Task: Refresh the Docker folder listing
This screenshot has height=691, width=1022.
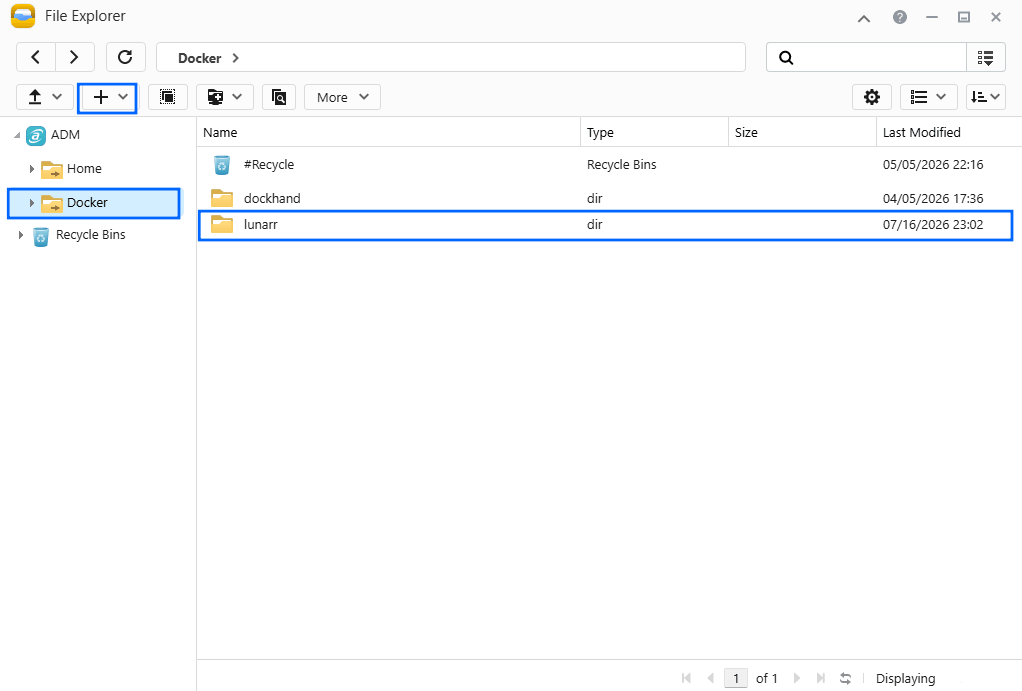Action: tap(125, 57)
